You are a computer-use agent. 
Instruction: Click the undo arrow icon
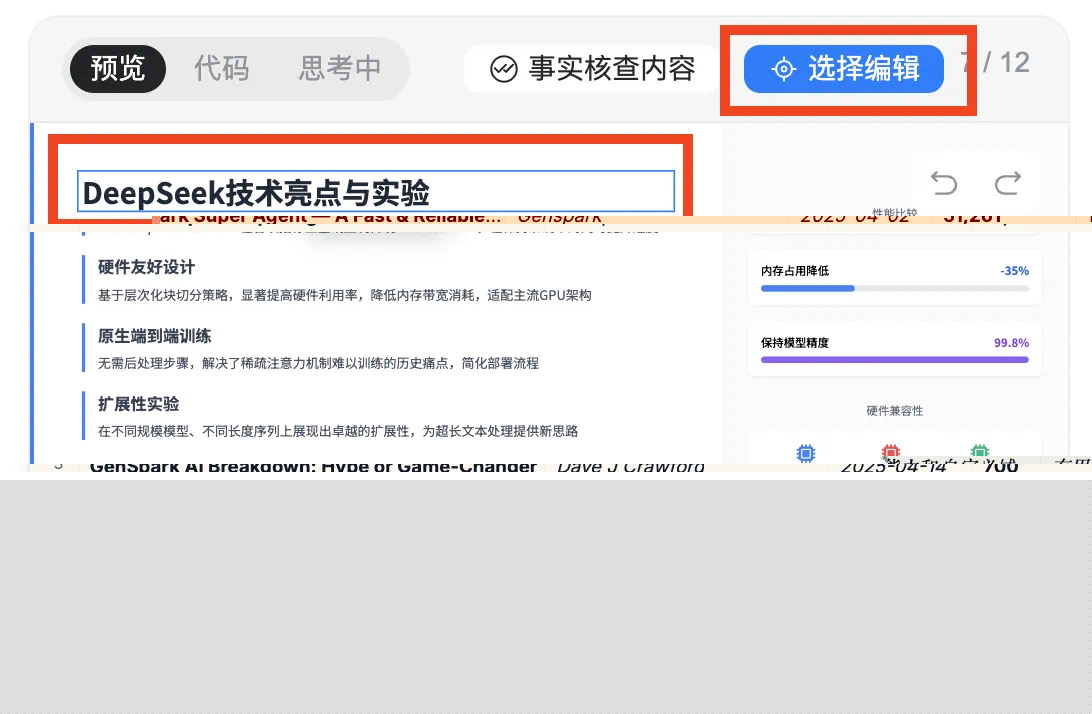click(x=944, y=184)
